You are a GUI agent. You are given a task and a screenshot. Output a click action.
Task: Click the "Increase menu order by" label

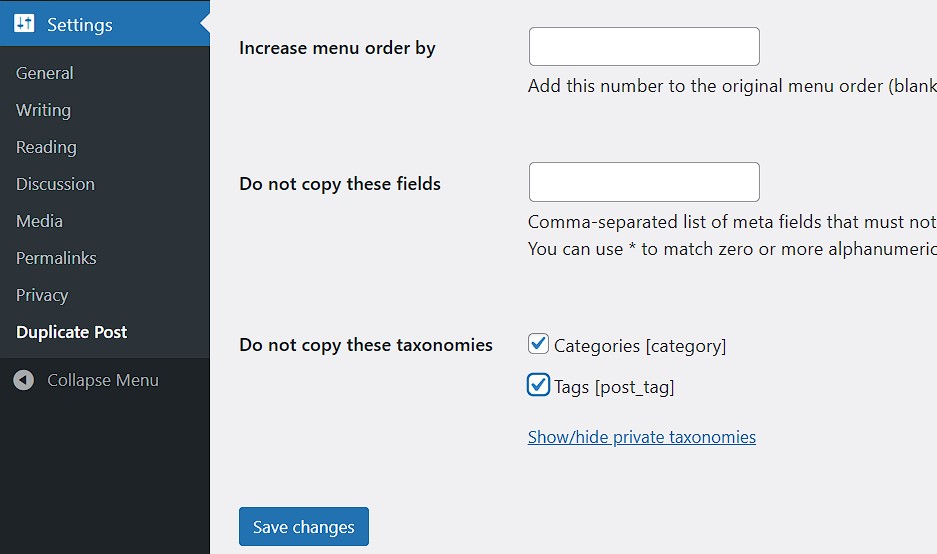(337, 48)
